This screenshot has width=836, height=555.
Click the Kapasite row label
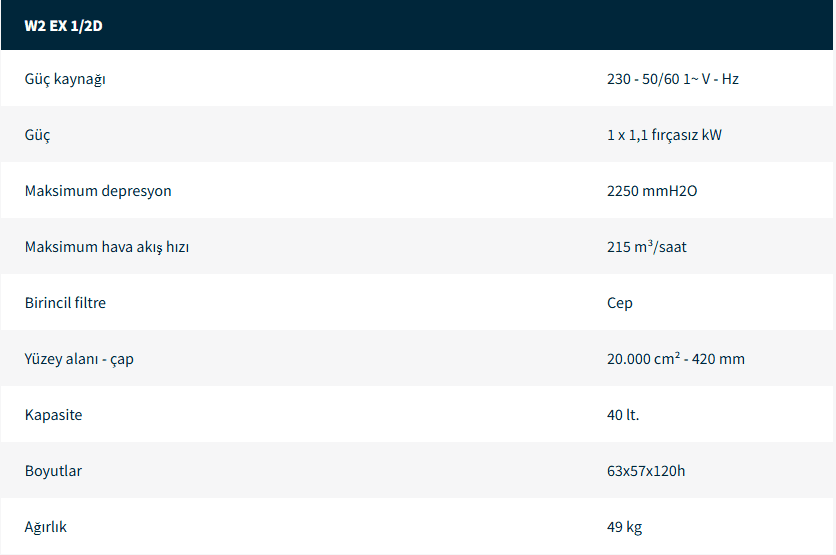(54, 415)
